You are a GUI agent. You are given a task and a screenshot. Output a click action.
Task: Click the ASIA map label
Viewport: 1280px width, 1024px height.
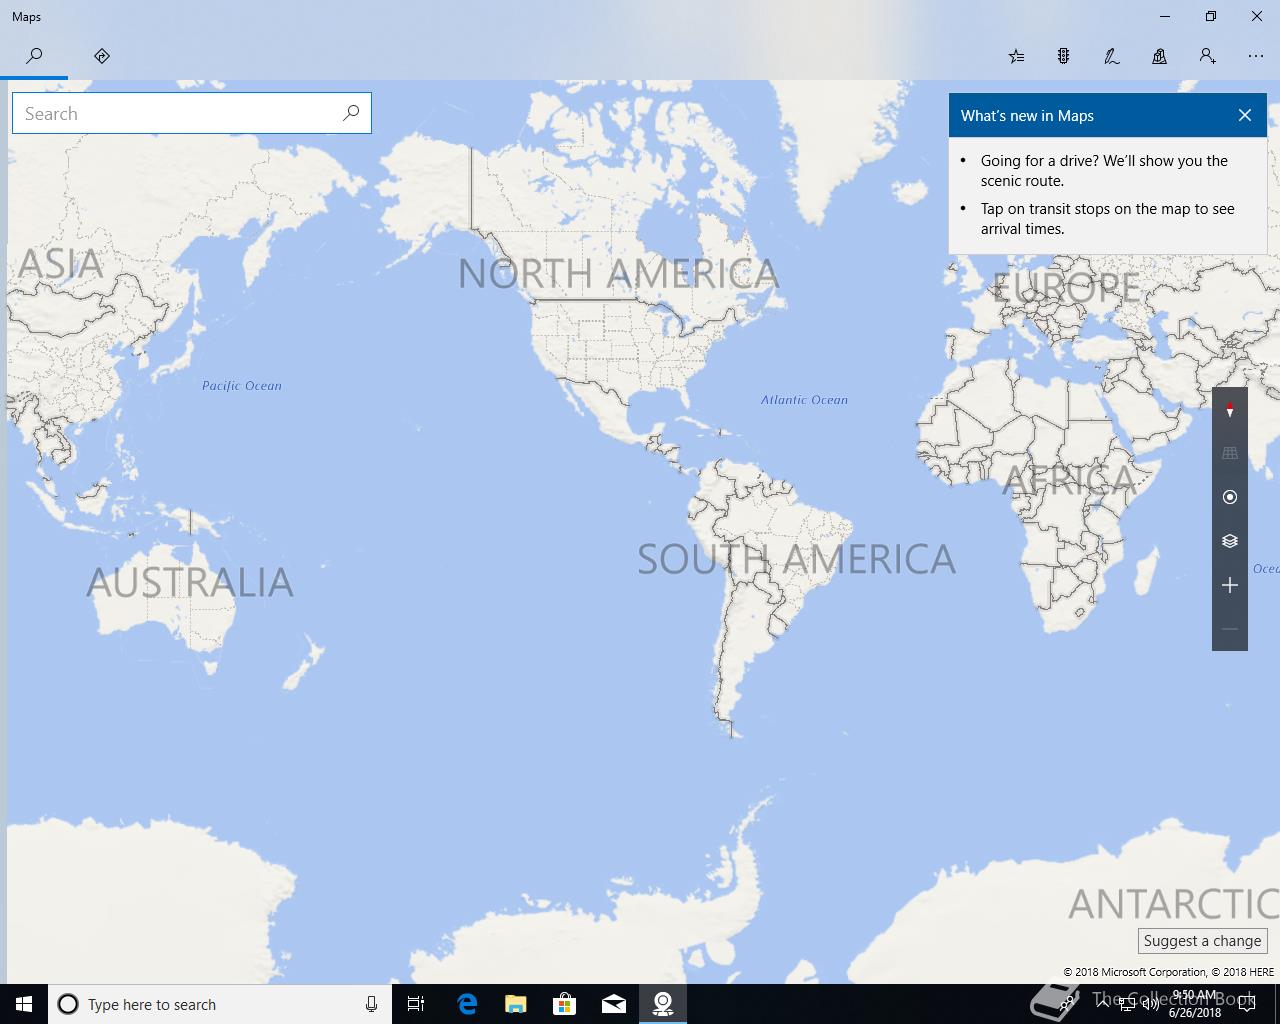pos(61,264)
